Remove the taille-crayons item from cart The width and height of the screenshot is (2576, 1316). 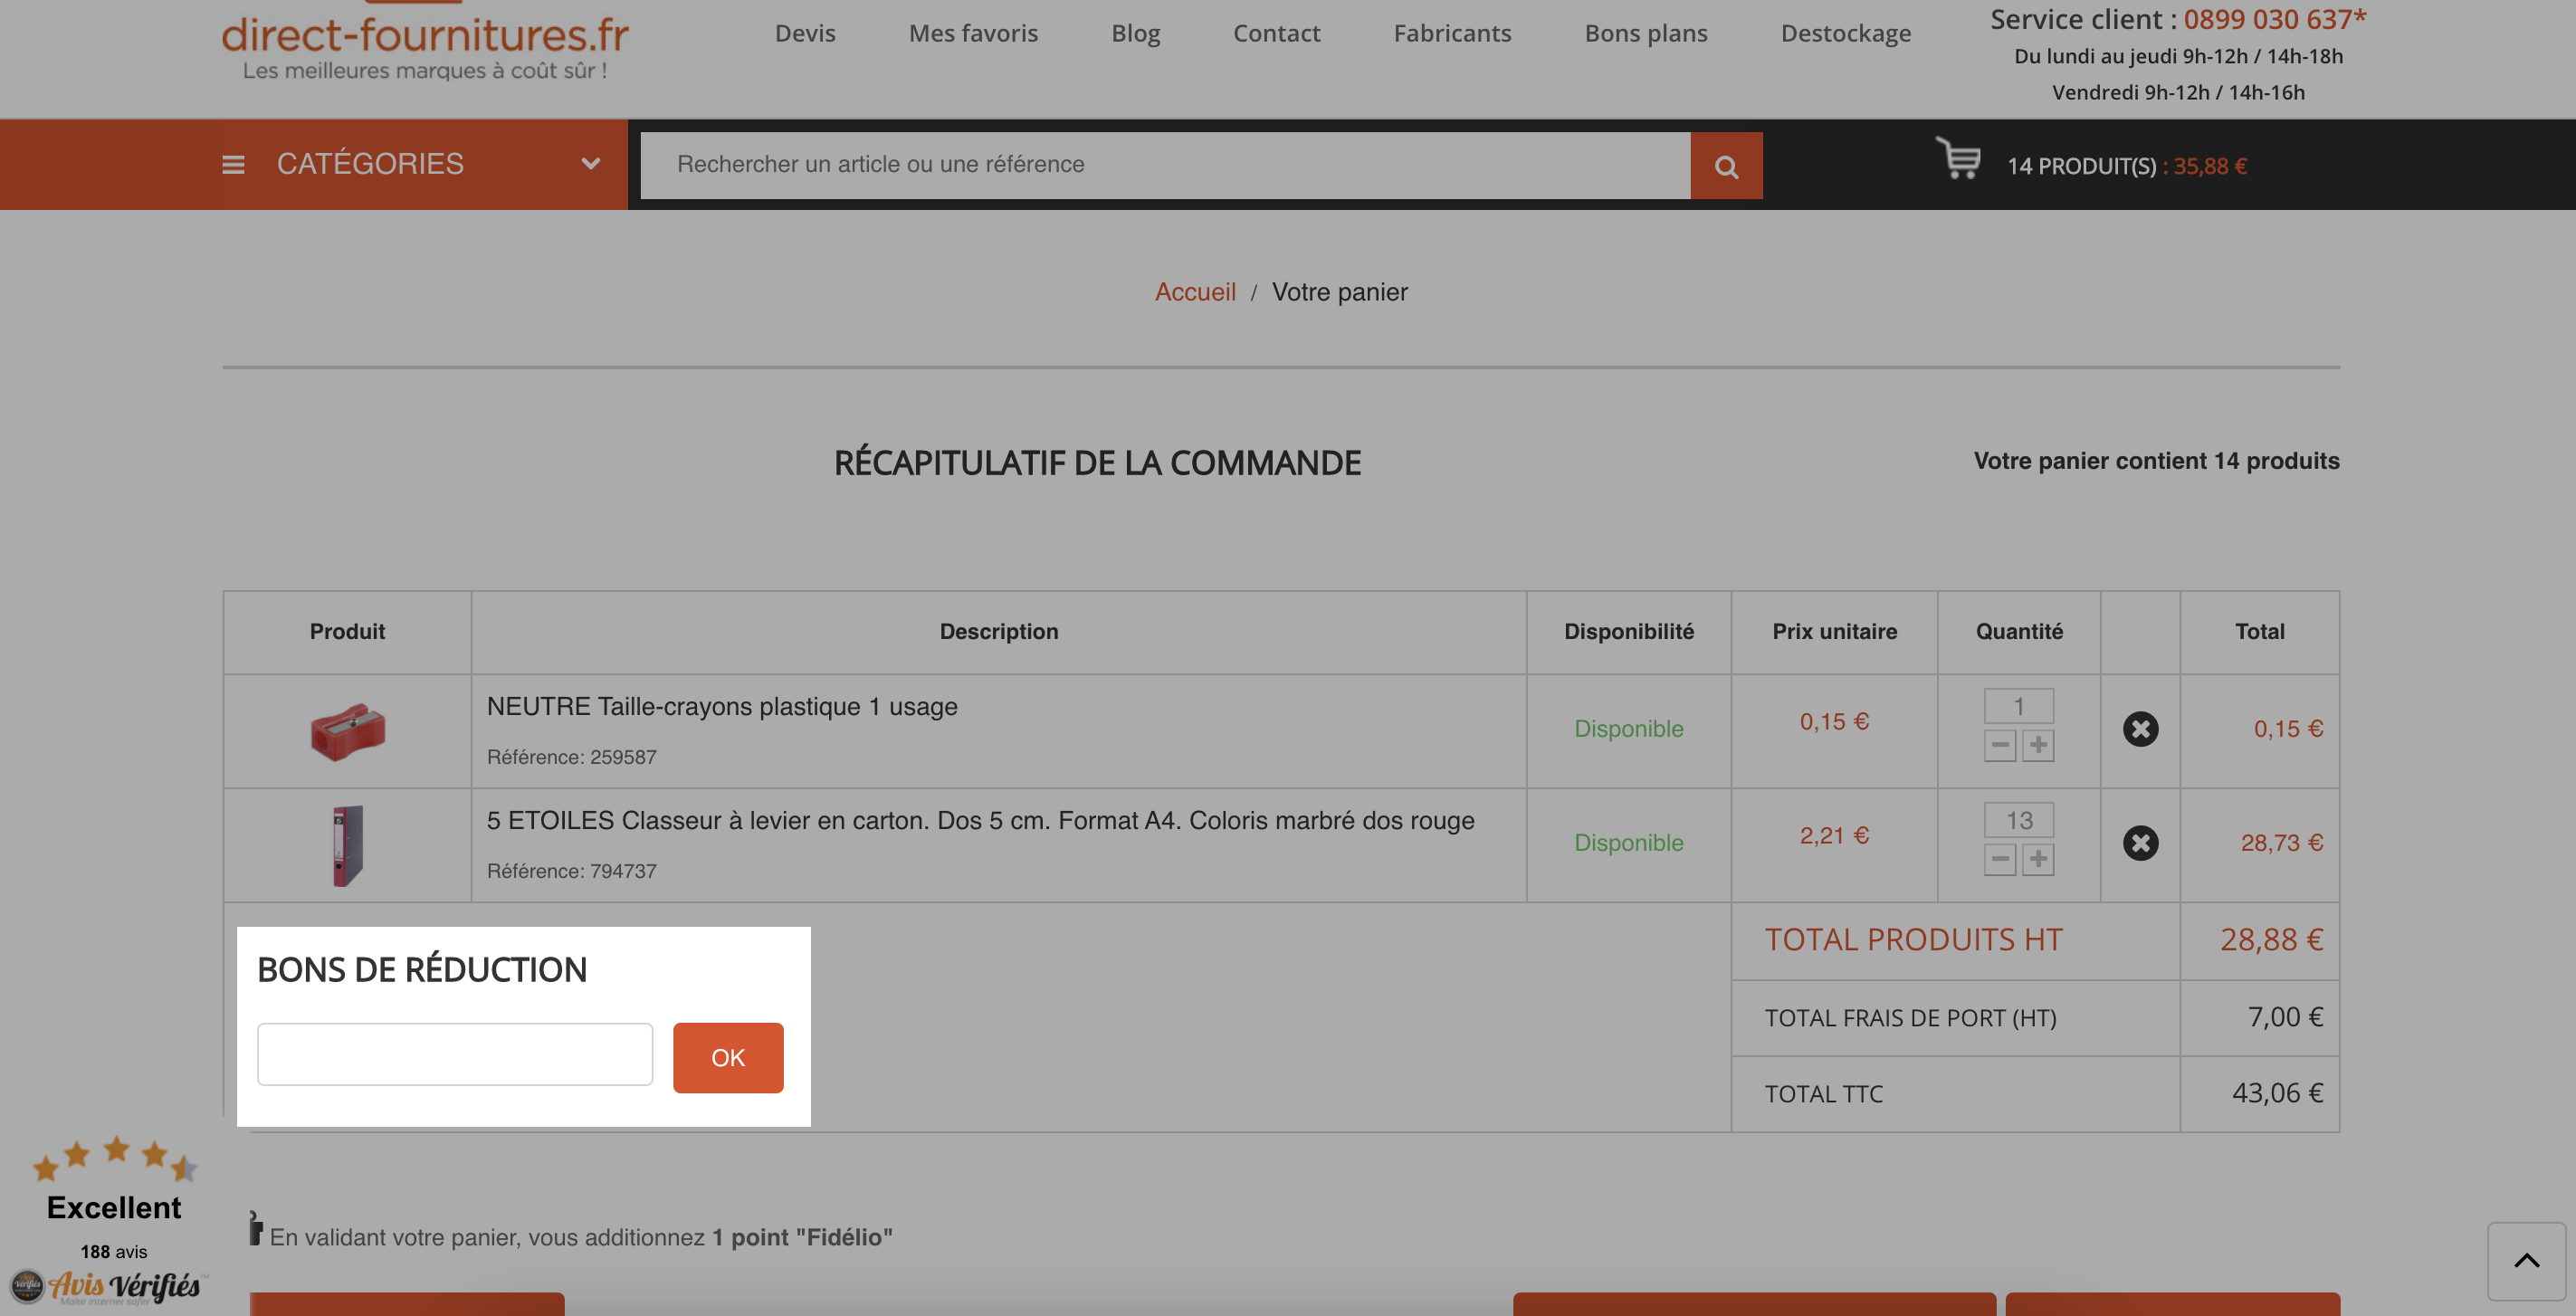pos(2140,729)
